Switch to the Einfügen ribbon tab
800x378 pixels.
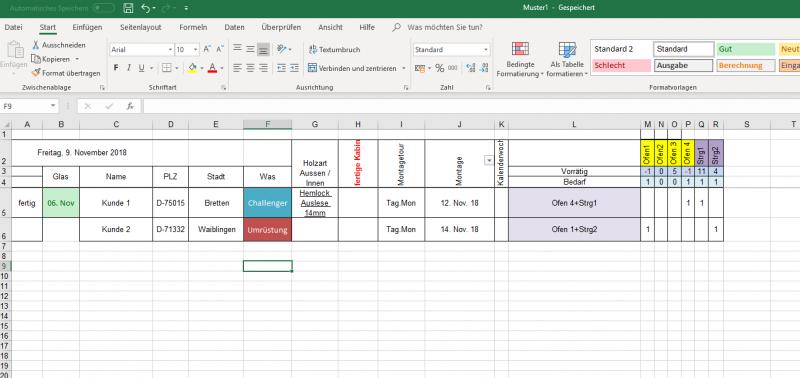click(87, 28)
